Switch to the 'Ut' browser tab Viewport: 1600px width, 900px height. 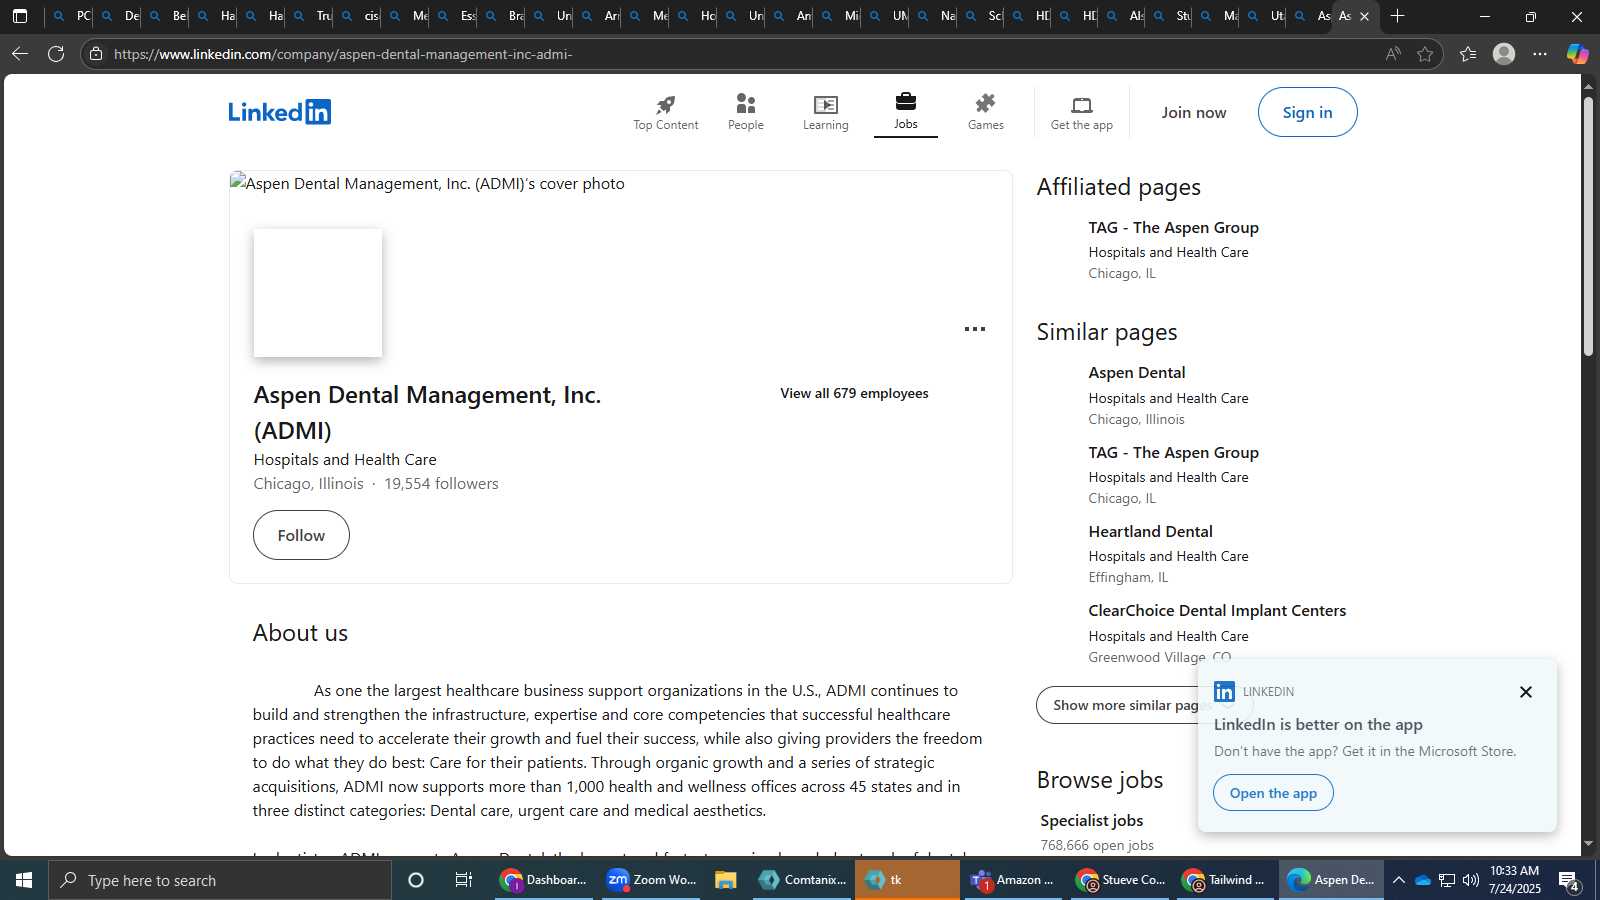[1265, 16]
